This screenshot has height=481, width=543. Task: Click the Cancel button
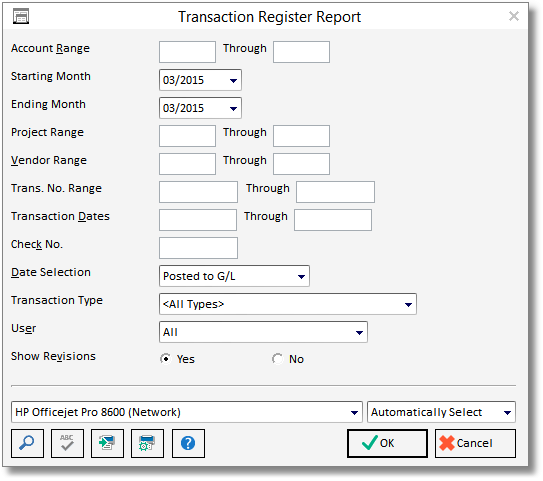click(x=475, y=443)
